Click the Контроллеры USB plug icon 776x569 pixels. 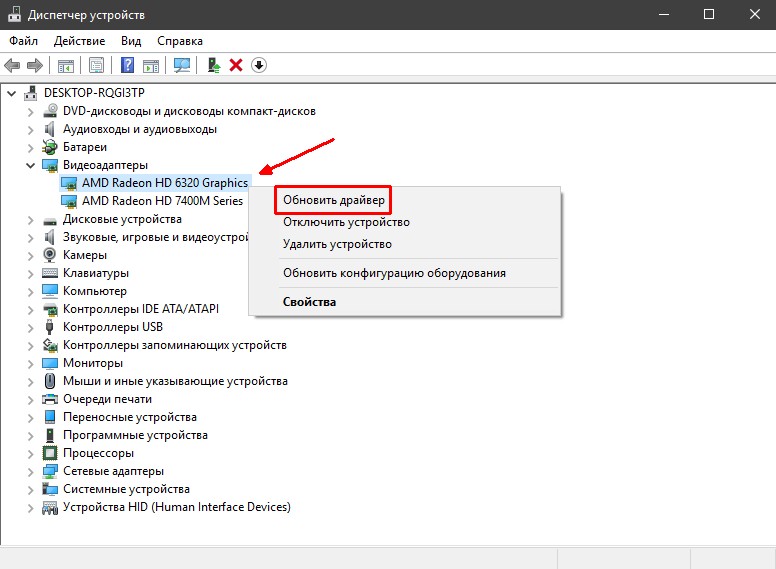pos(49,327)
